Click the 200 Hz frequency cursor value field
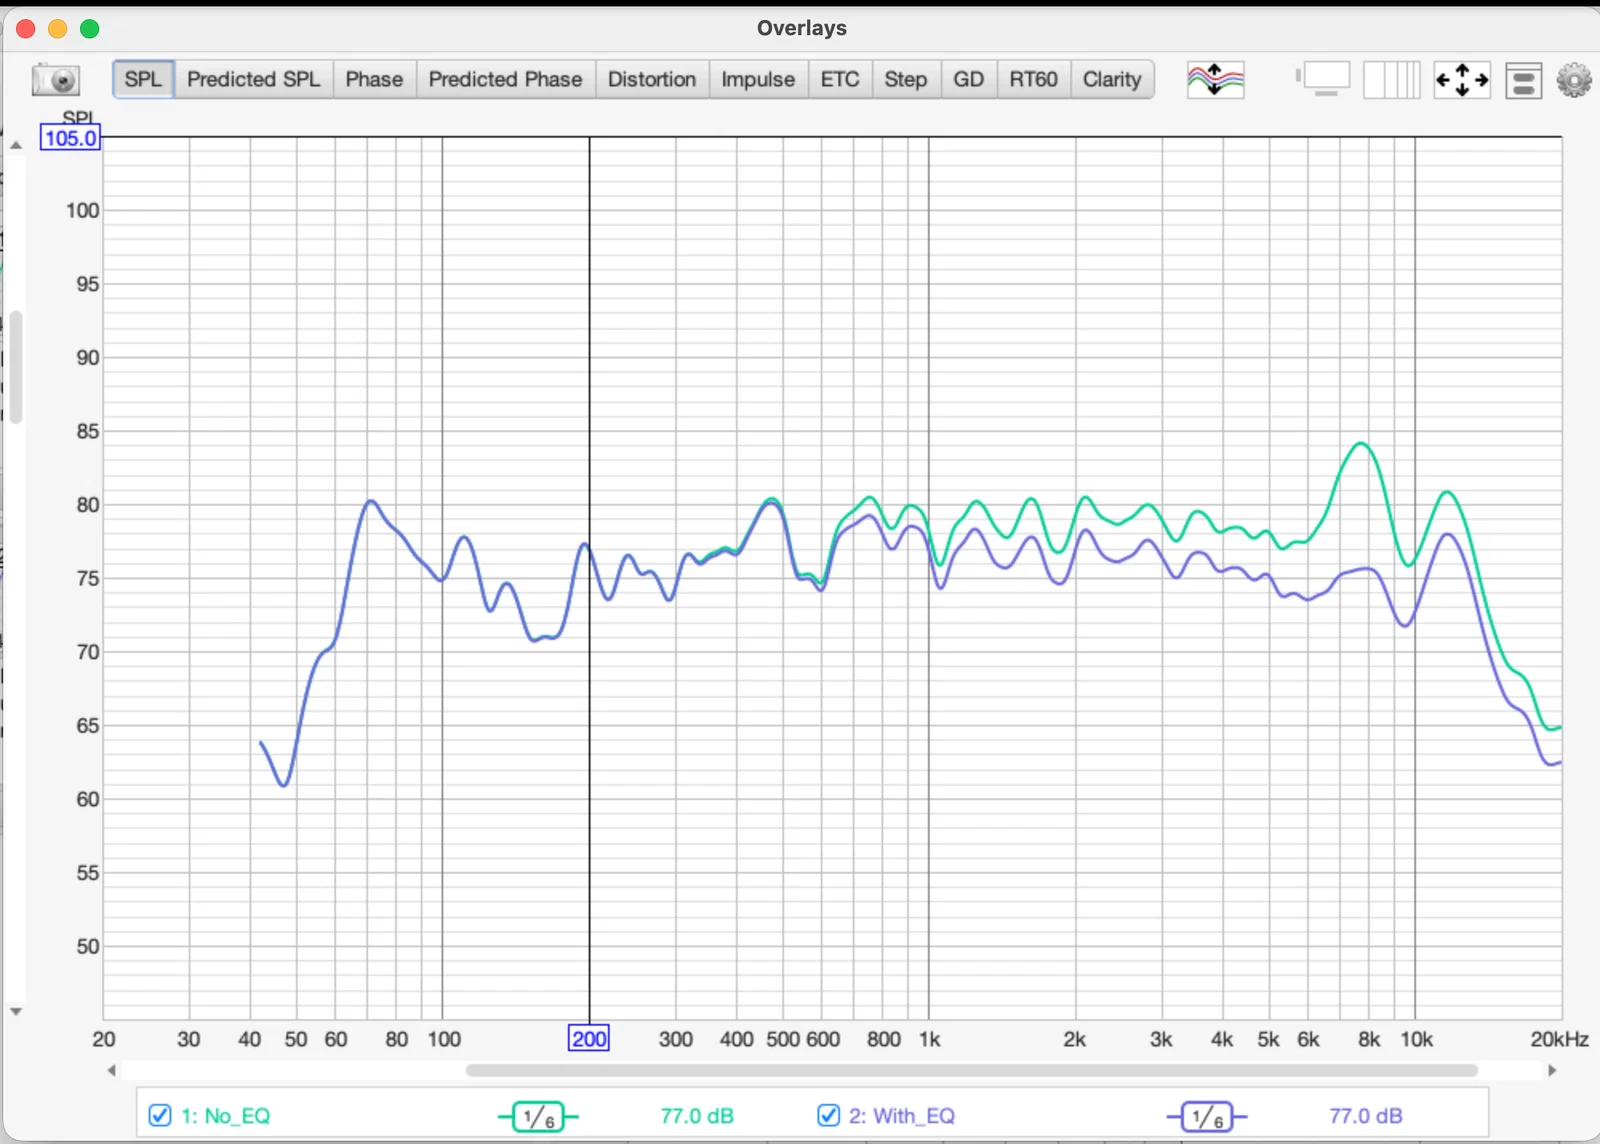The width and height of the screenshot is (1600, 1144). [x=589, y=1039]
